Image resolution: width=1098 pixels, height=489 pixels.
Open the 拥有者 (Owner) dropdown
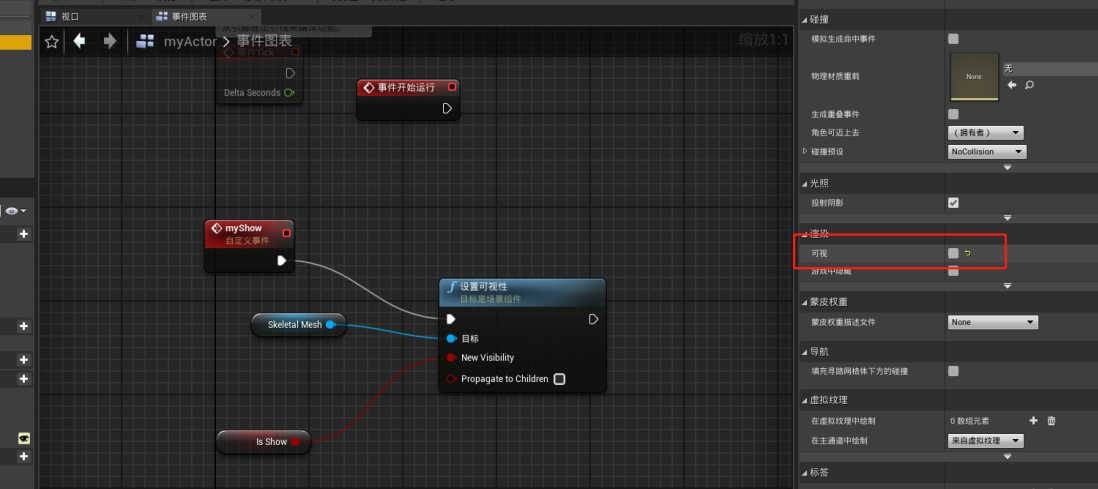[x=985, y=133]
